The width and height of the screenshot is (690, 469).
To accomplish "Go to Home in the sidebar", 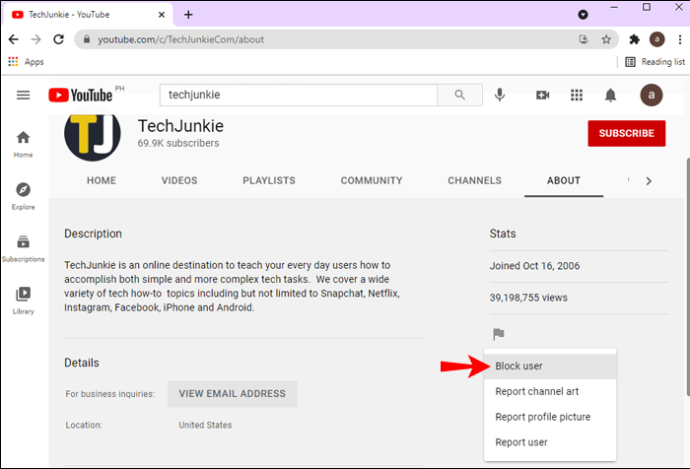I will pyautogui.click(x=23, y=144).
